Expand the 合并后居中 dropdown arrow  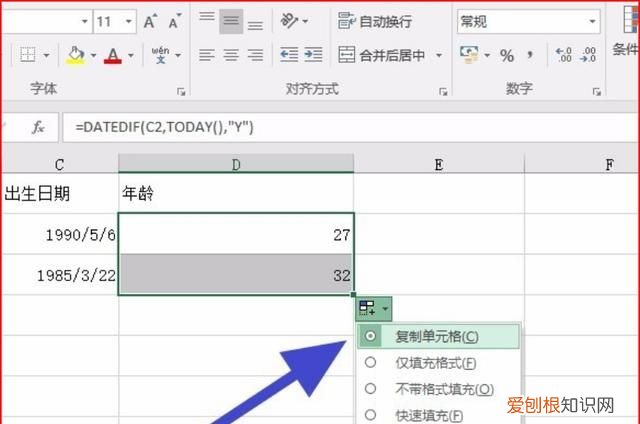pos(439,55)
